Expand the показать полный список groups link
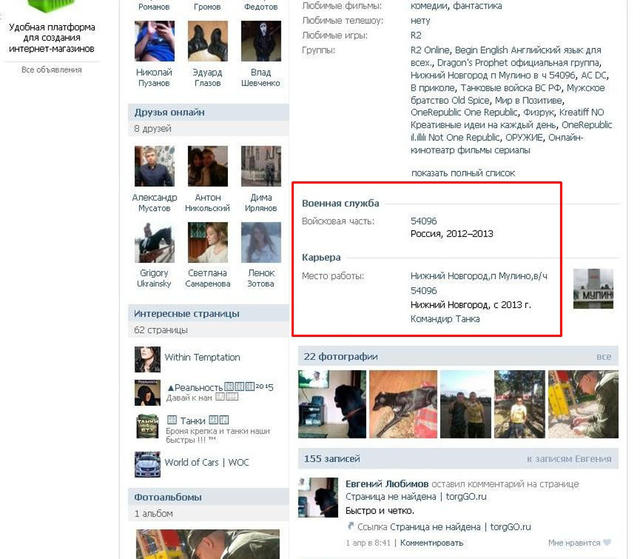 [x=463, y=173]
